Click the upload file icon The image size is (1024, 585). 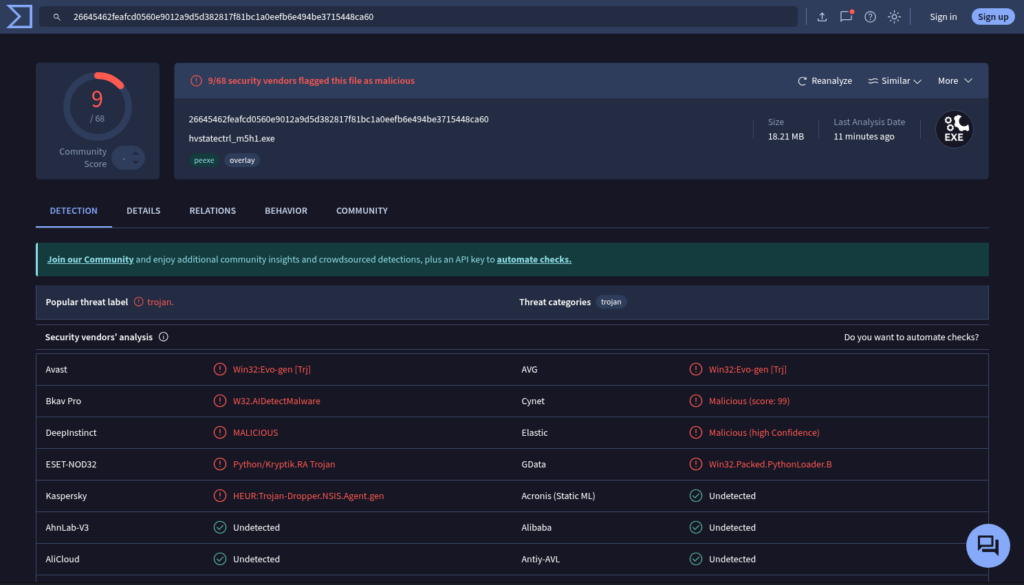pos(822,17)
